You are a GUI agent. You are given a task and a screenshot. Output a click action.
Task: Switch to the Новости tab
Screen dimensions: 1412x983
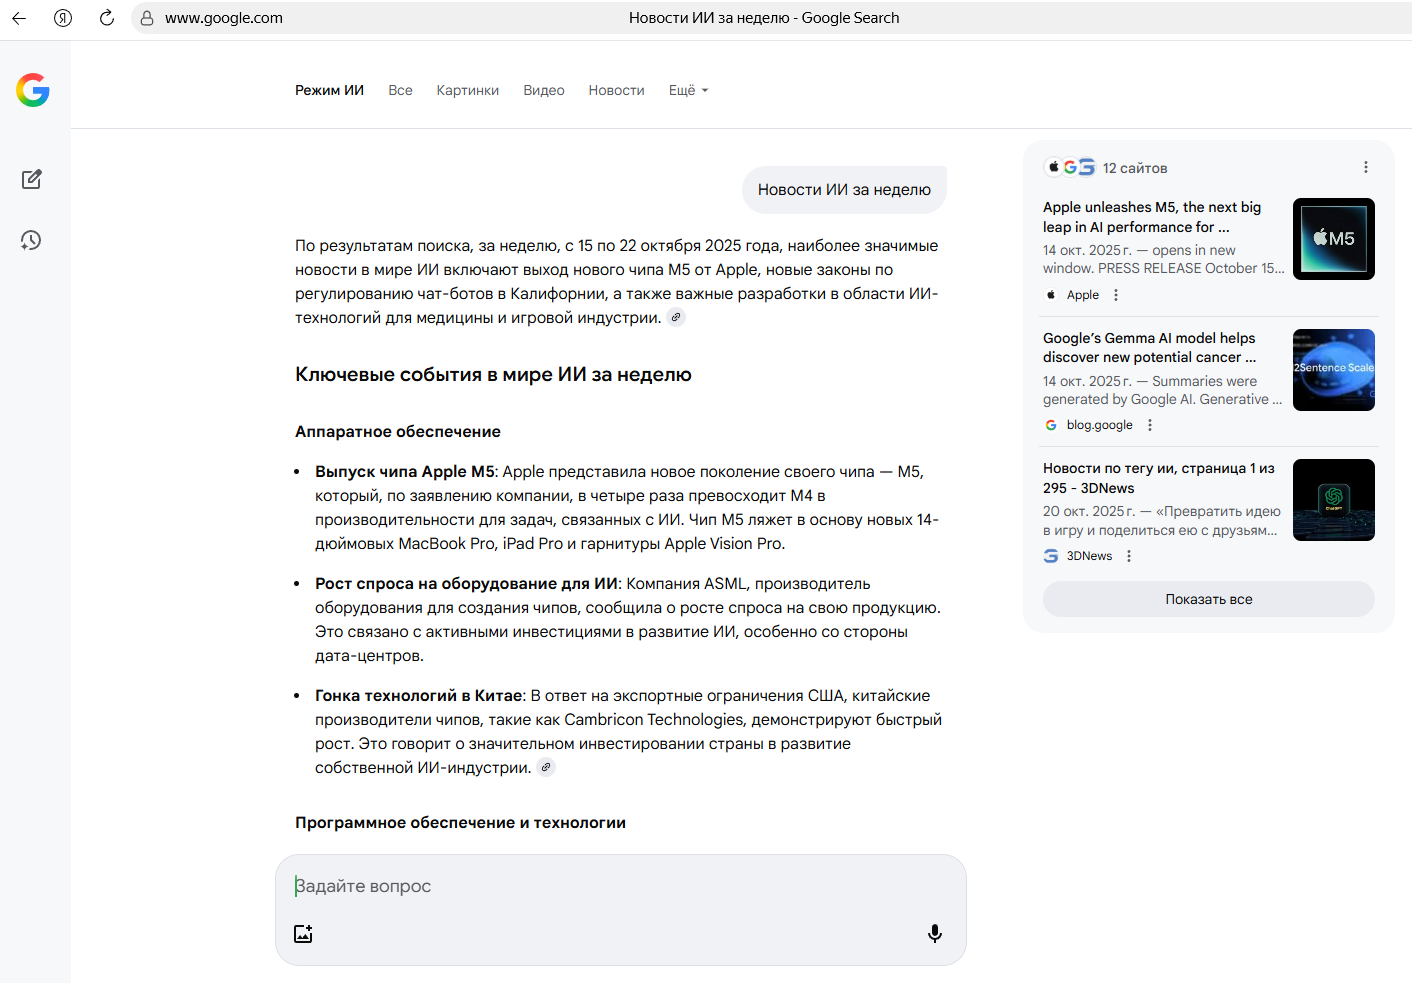[616, 90]
